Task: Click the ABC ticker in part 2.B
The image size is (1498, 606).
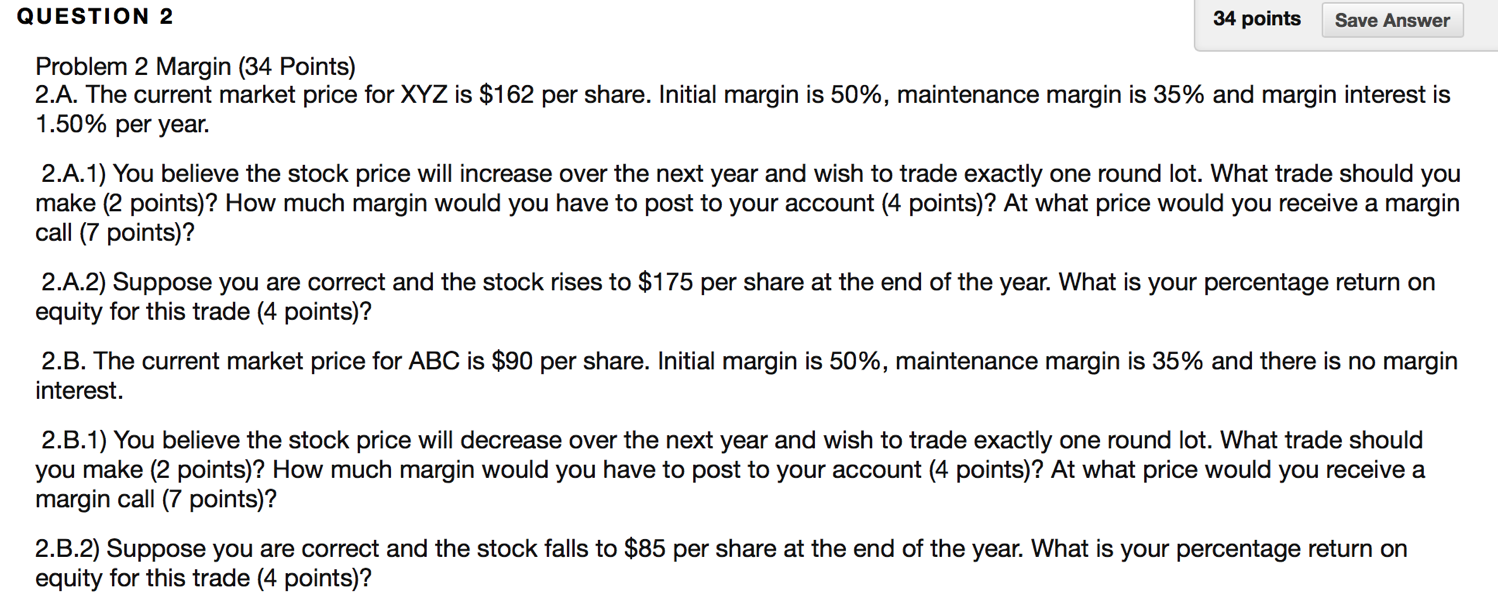Action: click(x=434, y=361)
